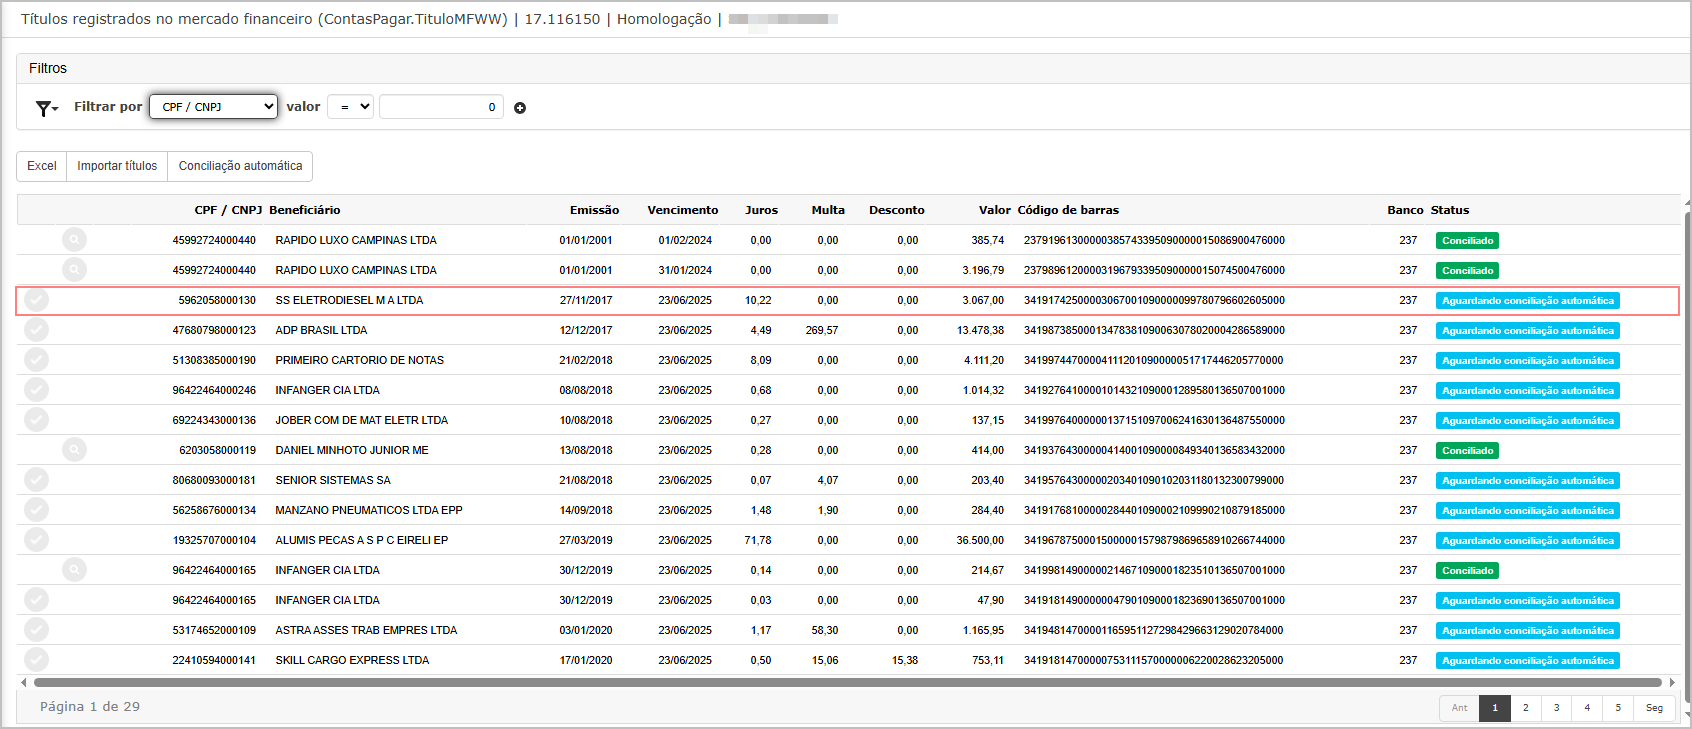1692x729 pixels.
Task: Open magnifier for INFANGER 214,67 row
Action: click(74, 570)
